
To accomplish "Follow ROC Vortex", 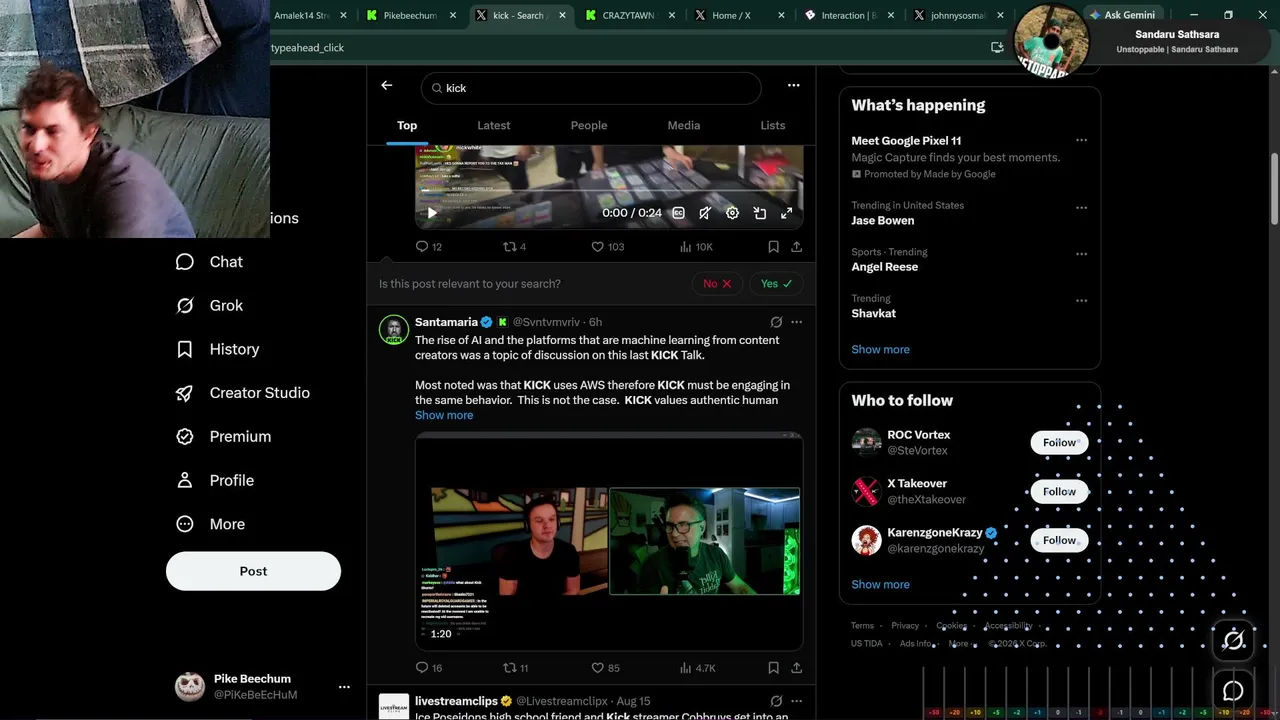I will (1059, 443).
